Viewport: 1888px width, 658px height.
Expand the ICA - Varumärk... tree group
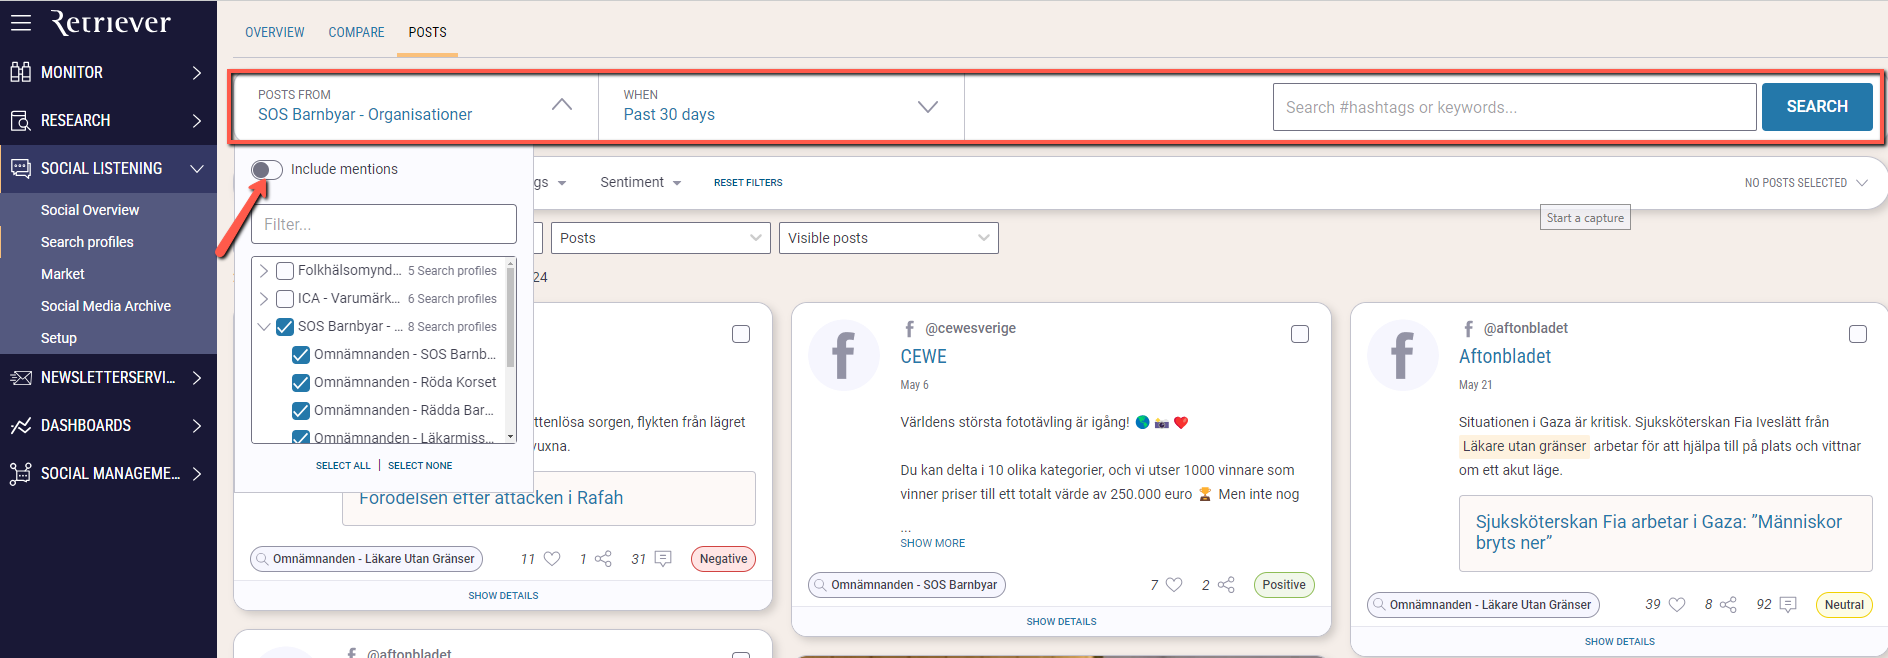coord(264,298)
